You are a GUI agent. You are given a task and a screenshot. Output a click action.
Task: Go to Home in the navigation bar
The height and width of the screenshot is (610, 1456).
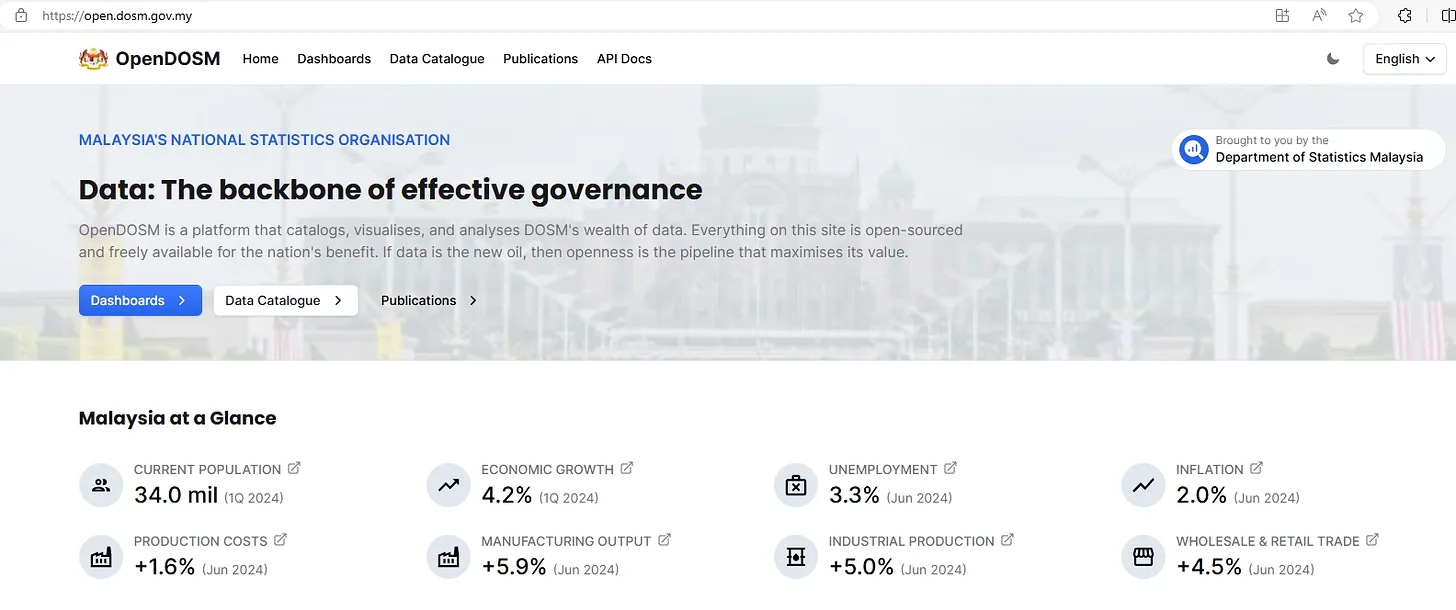[260, 59]
